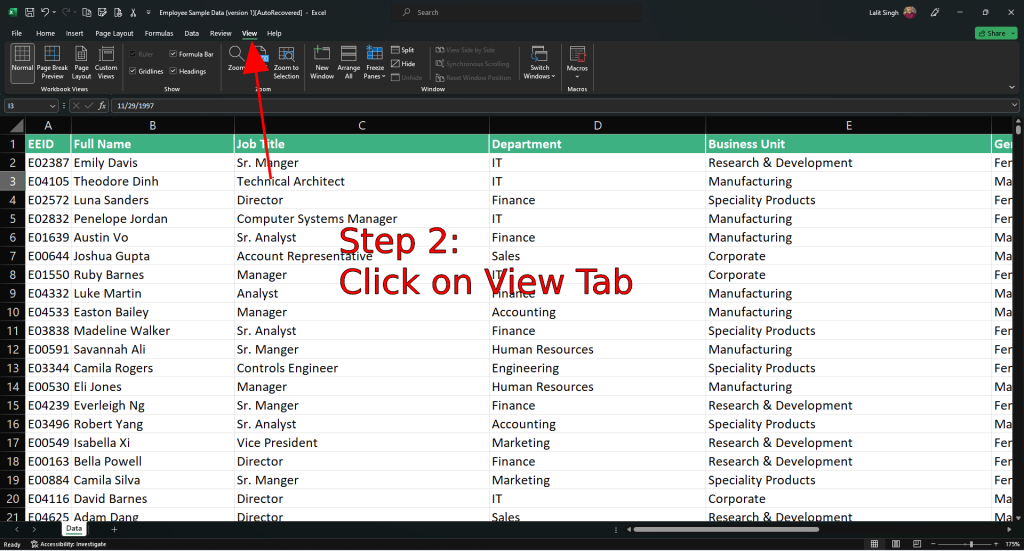Click the Split window button

point(403,50)
